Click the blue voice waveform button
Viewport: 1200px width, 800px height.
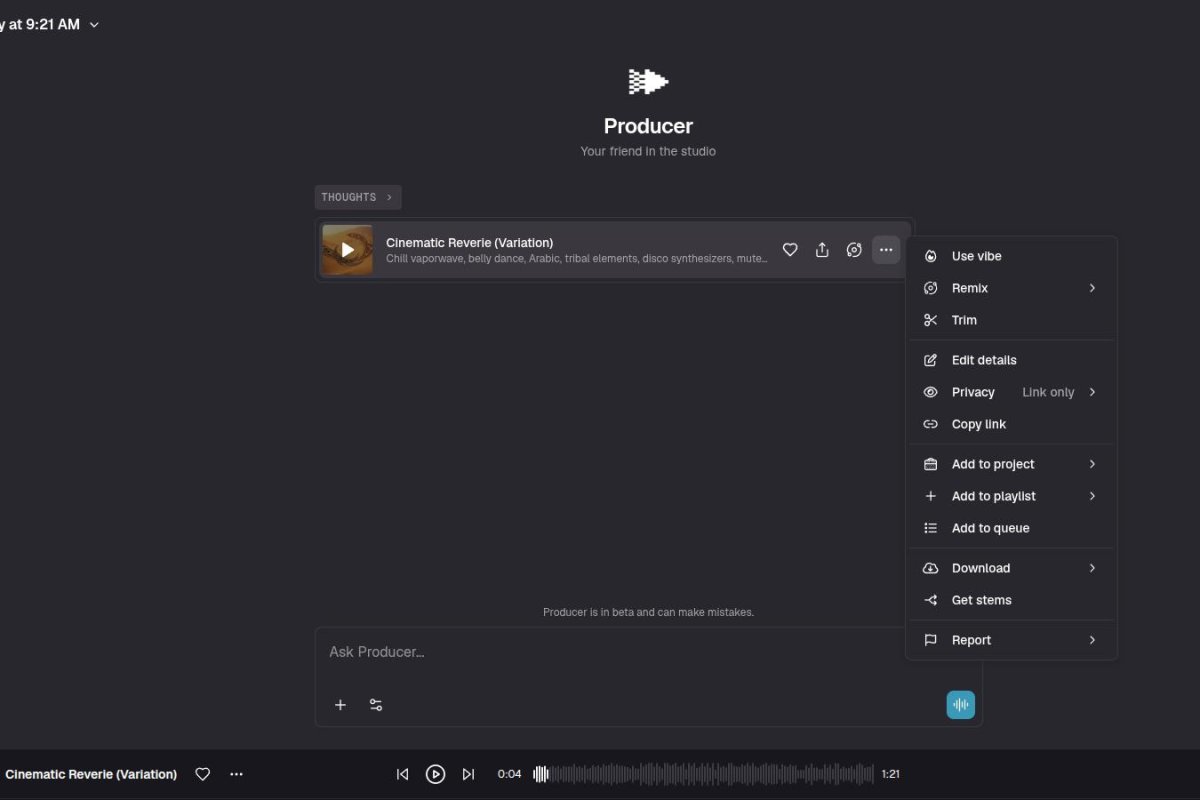coord(960,704)
